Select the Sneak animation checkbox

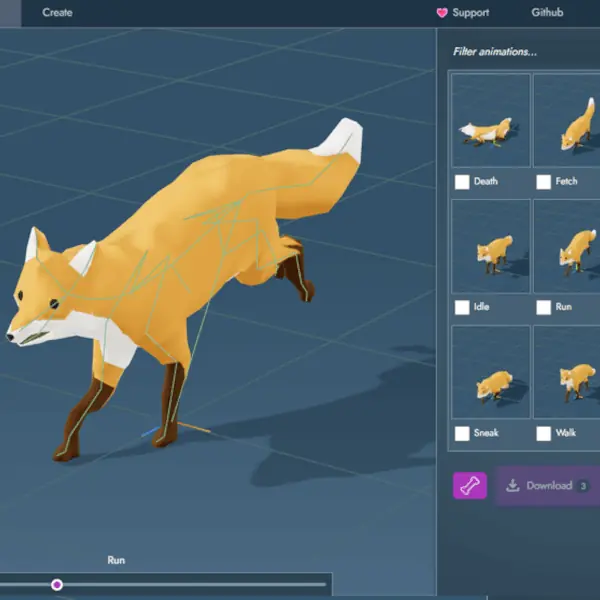click(462, 434)
